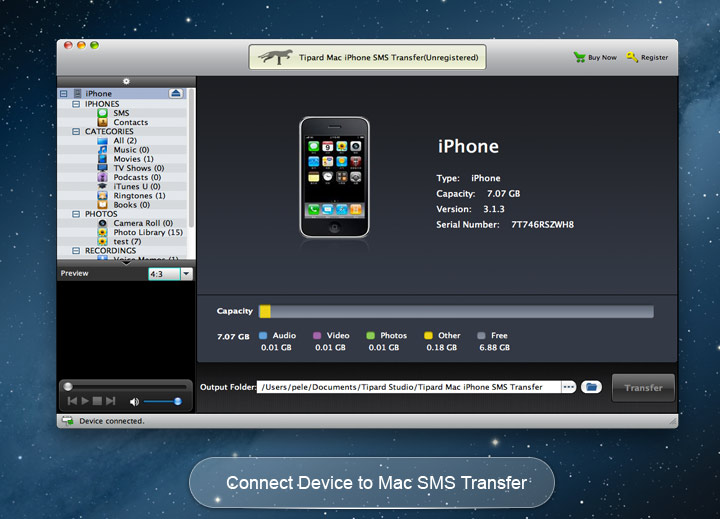This screenshot has width=720, height=519.
Task: Click the stop playback button
Action: (97, 401)
